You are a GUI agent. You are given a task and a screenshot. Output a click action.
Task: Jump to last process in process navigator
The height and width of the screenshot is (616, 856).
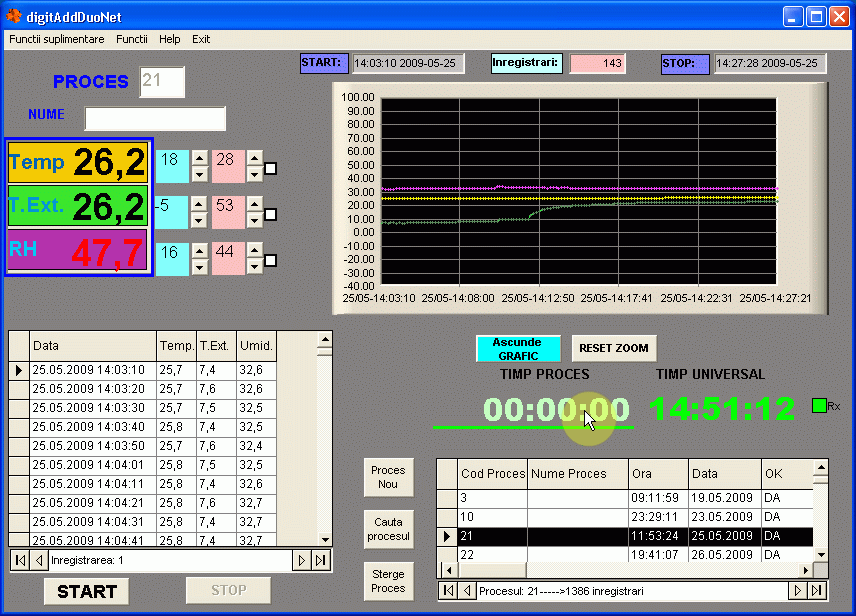tap(817, 591)
